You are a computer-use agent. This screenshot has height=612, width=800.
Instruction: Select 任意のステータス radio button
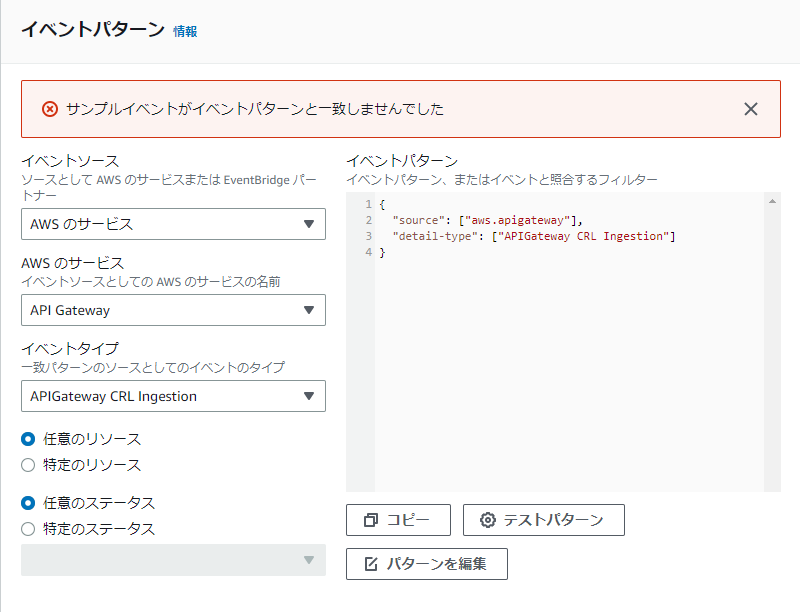pyautogui.click(x=28, y=503)
